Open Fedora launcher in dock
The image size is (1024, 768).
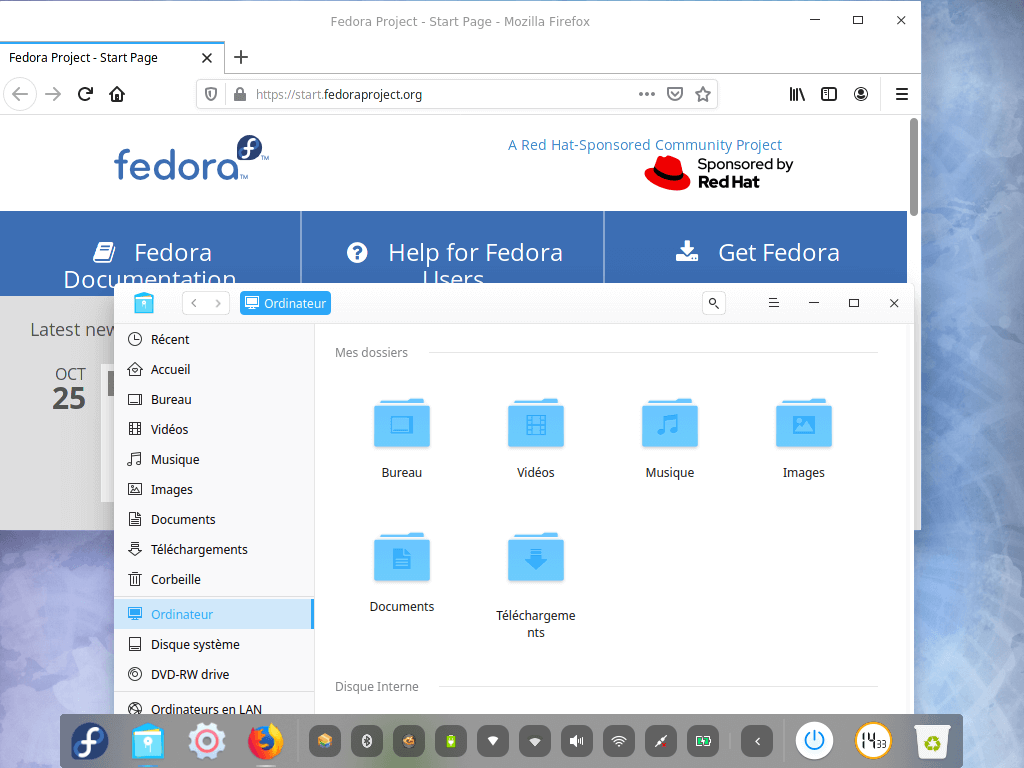[89, 741]
